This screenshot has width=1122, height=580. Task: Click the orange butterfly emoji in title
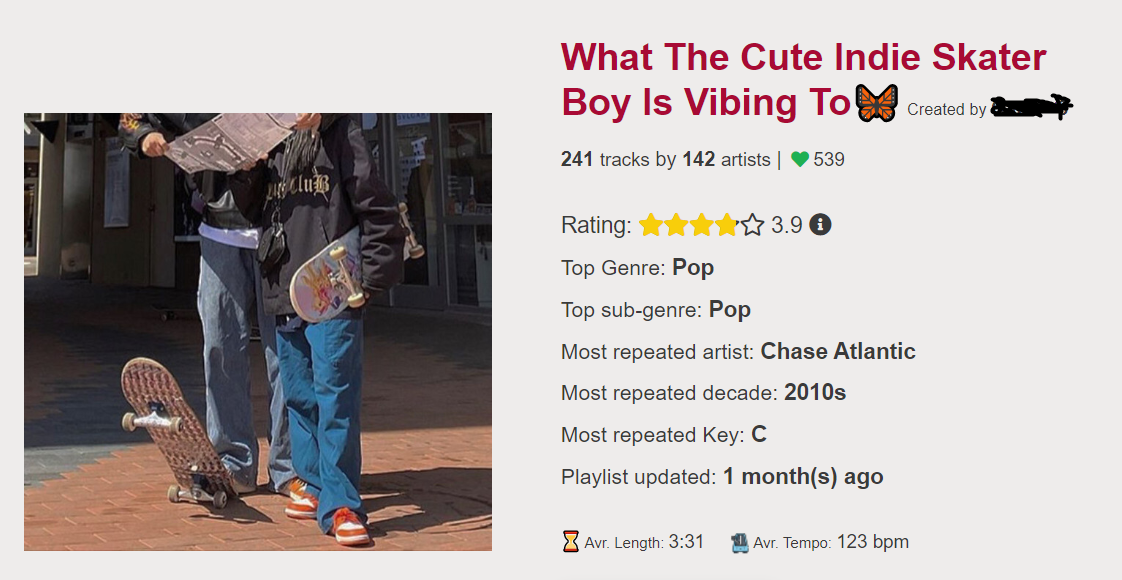[877, 103]
